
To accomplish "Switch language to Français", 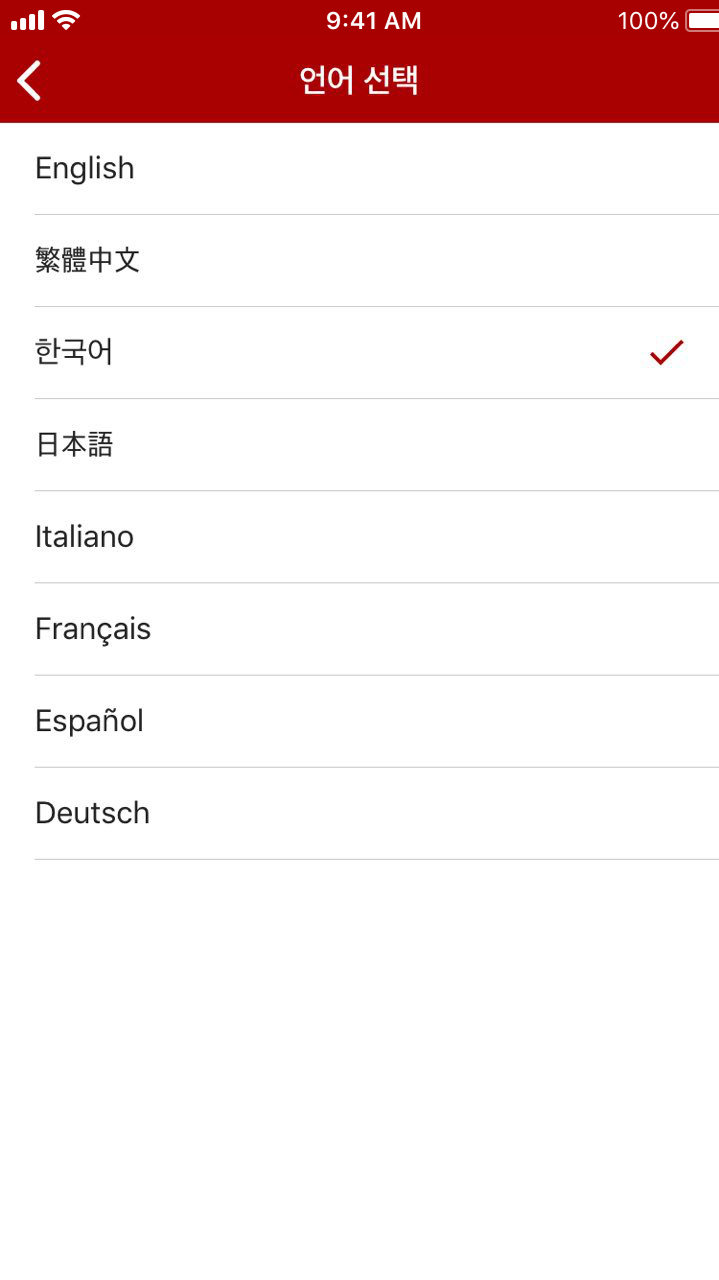I will pos(360,628).
